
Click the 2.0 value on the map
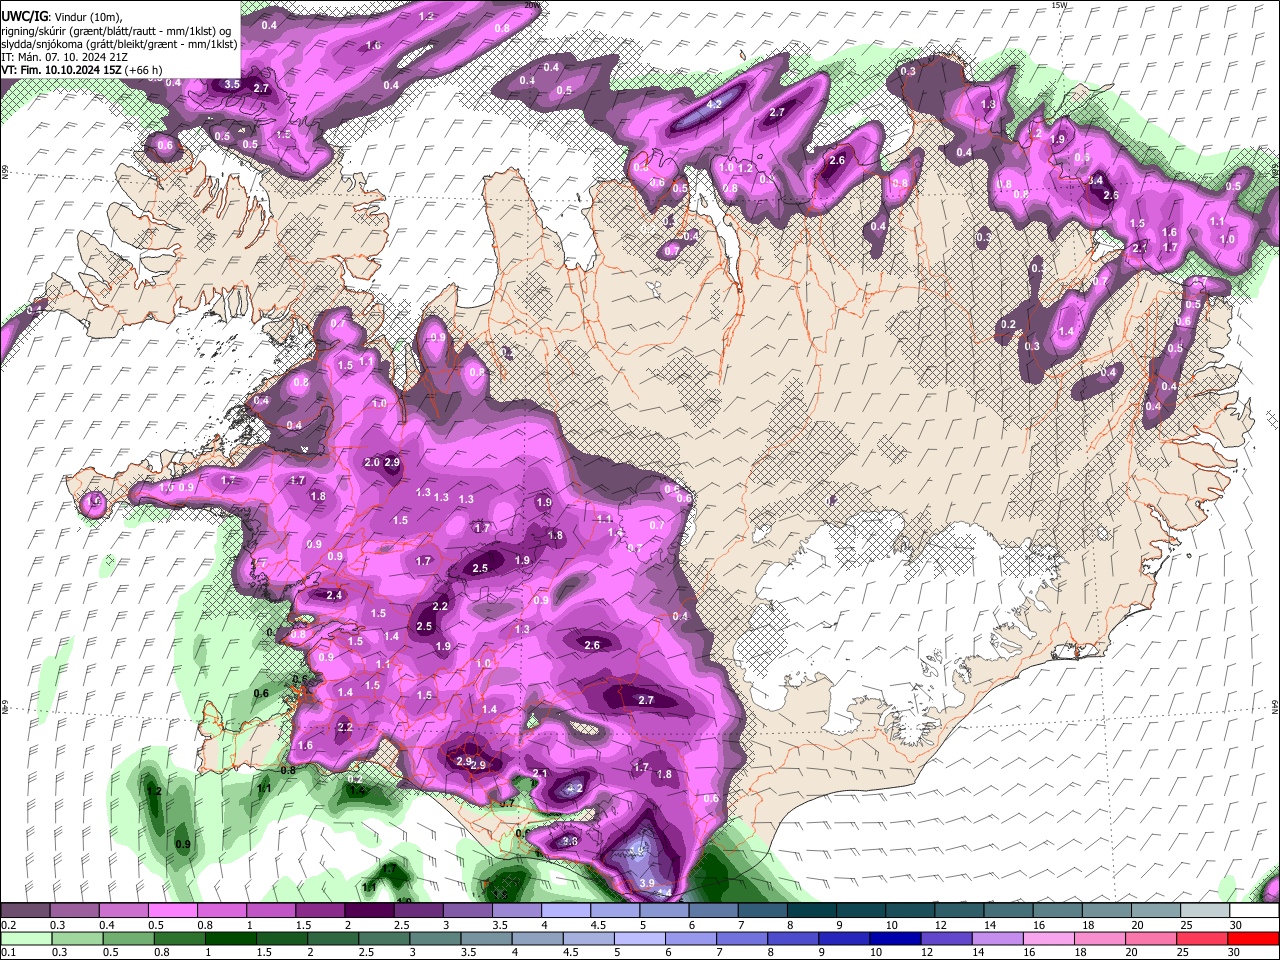click(372, 462)
